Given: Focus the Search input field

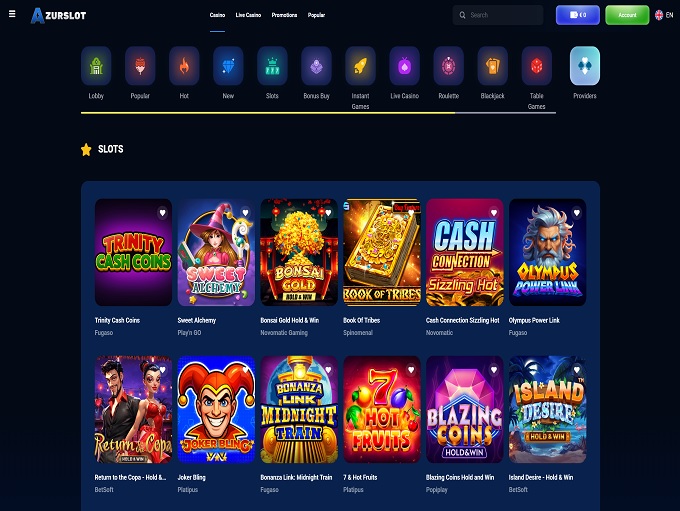Looking at the screenshot, I should pos(498,15).
